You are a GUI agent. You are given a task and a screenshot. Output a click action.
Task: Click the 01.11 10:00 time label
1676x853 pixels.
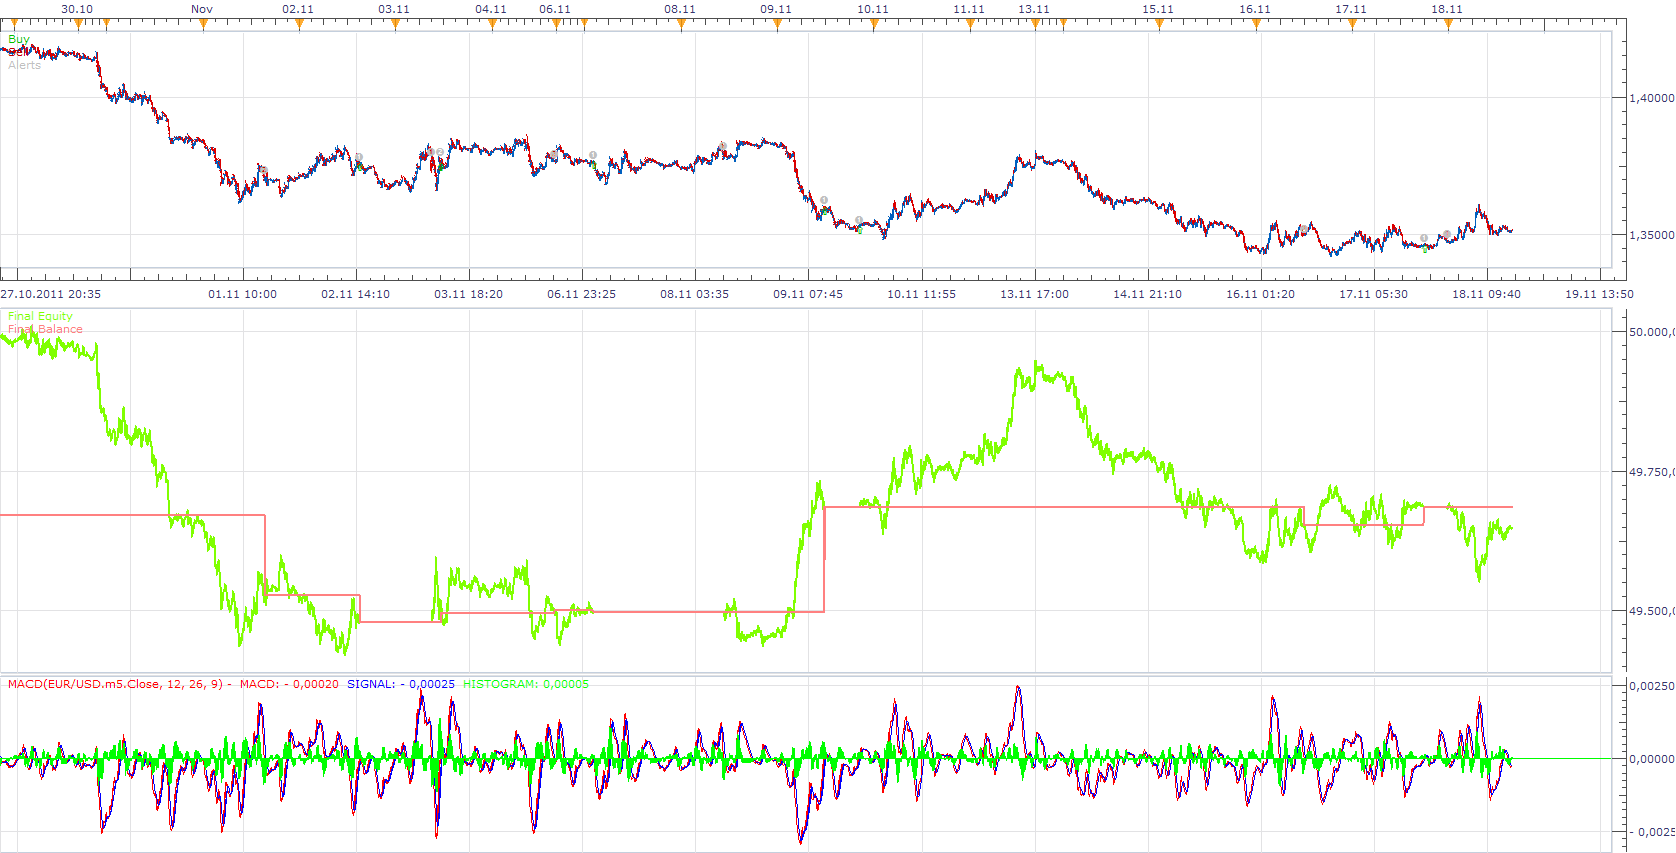click(x=243, y=294)
